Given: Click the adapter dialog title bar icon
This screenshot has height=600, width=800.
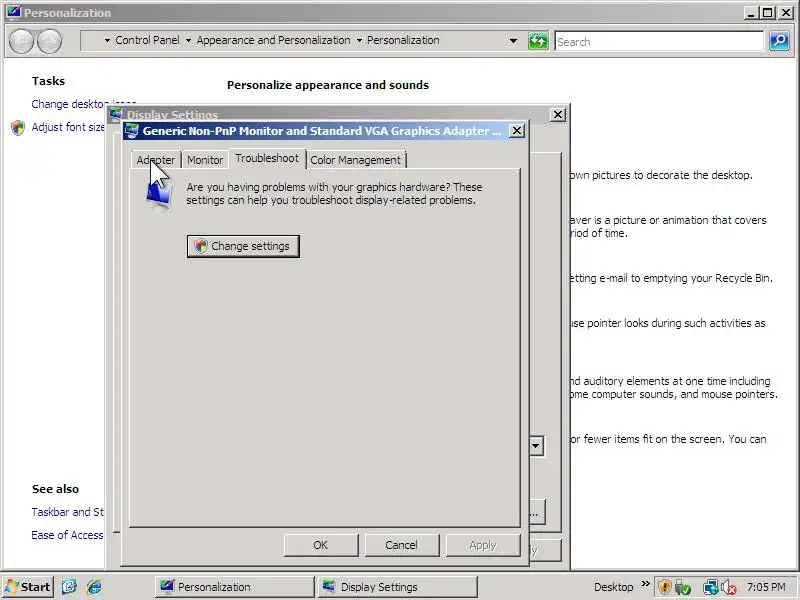Looking at the screenshot, I should coord(132,131).
